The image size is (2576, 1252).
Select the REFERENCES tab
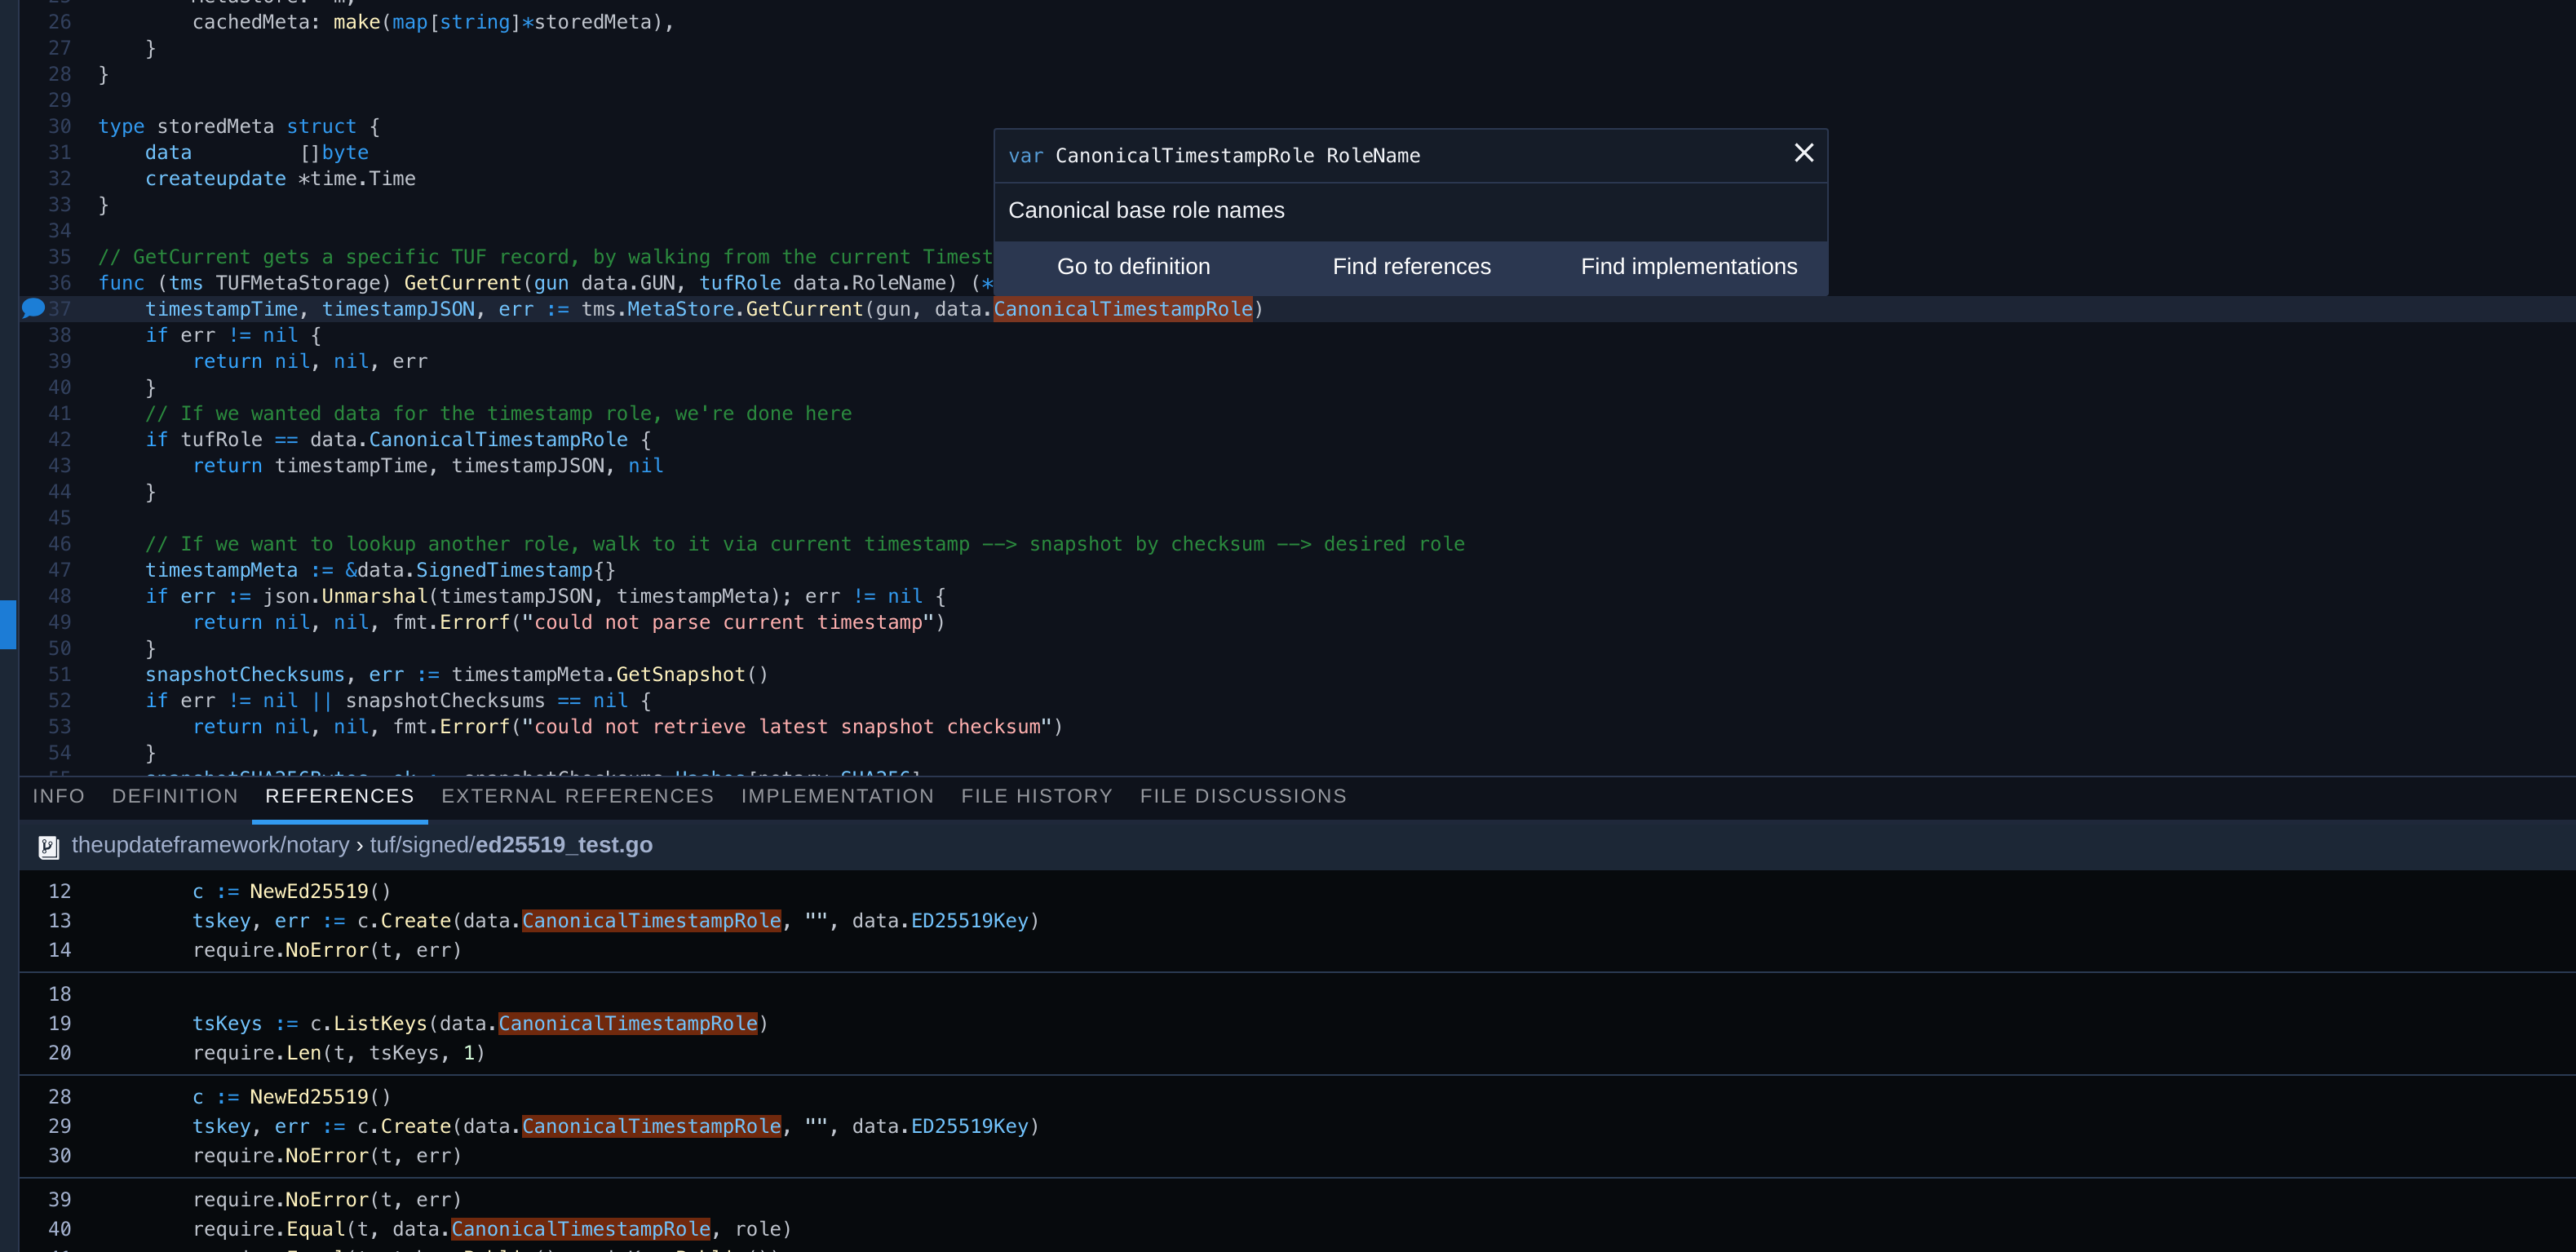[x=339, y=796]
